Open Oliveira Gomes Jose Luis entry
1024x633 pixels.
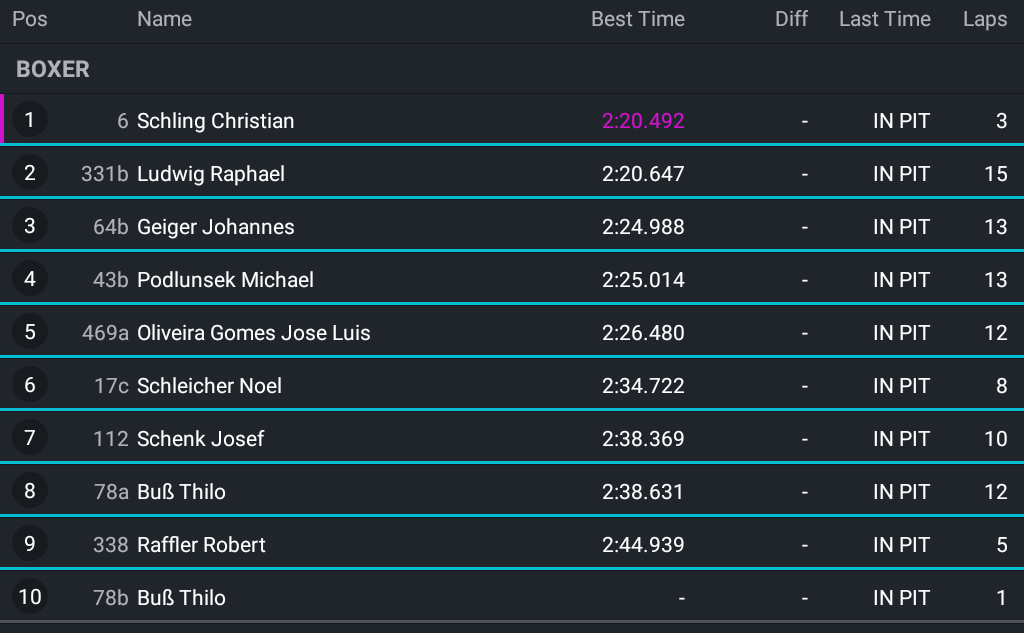click(512, 332)
